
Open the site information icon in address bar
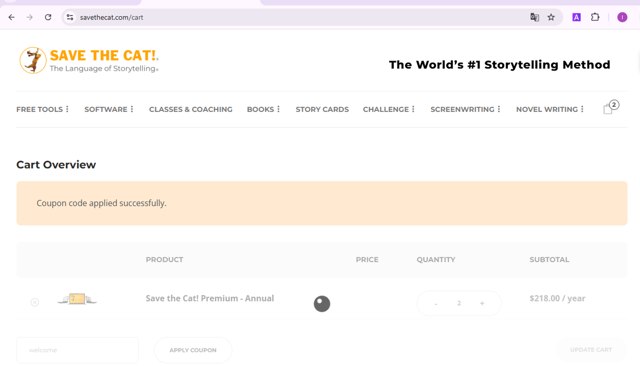[70, 17]
